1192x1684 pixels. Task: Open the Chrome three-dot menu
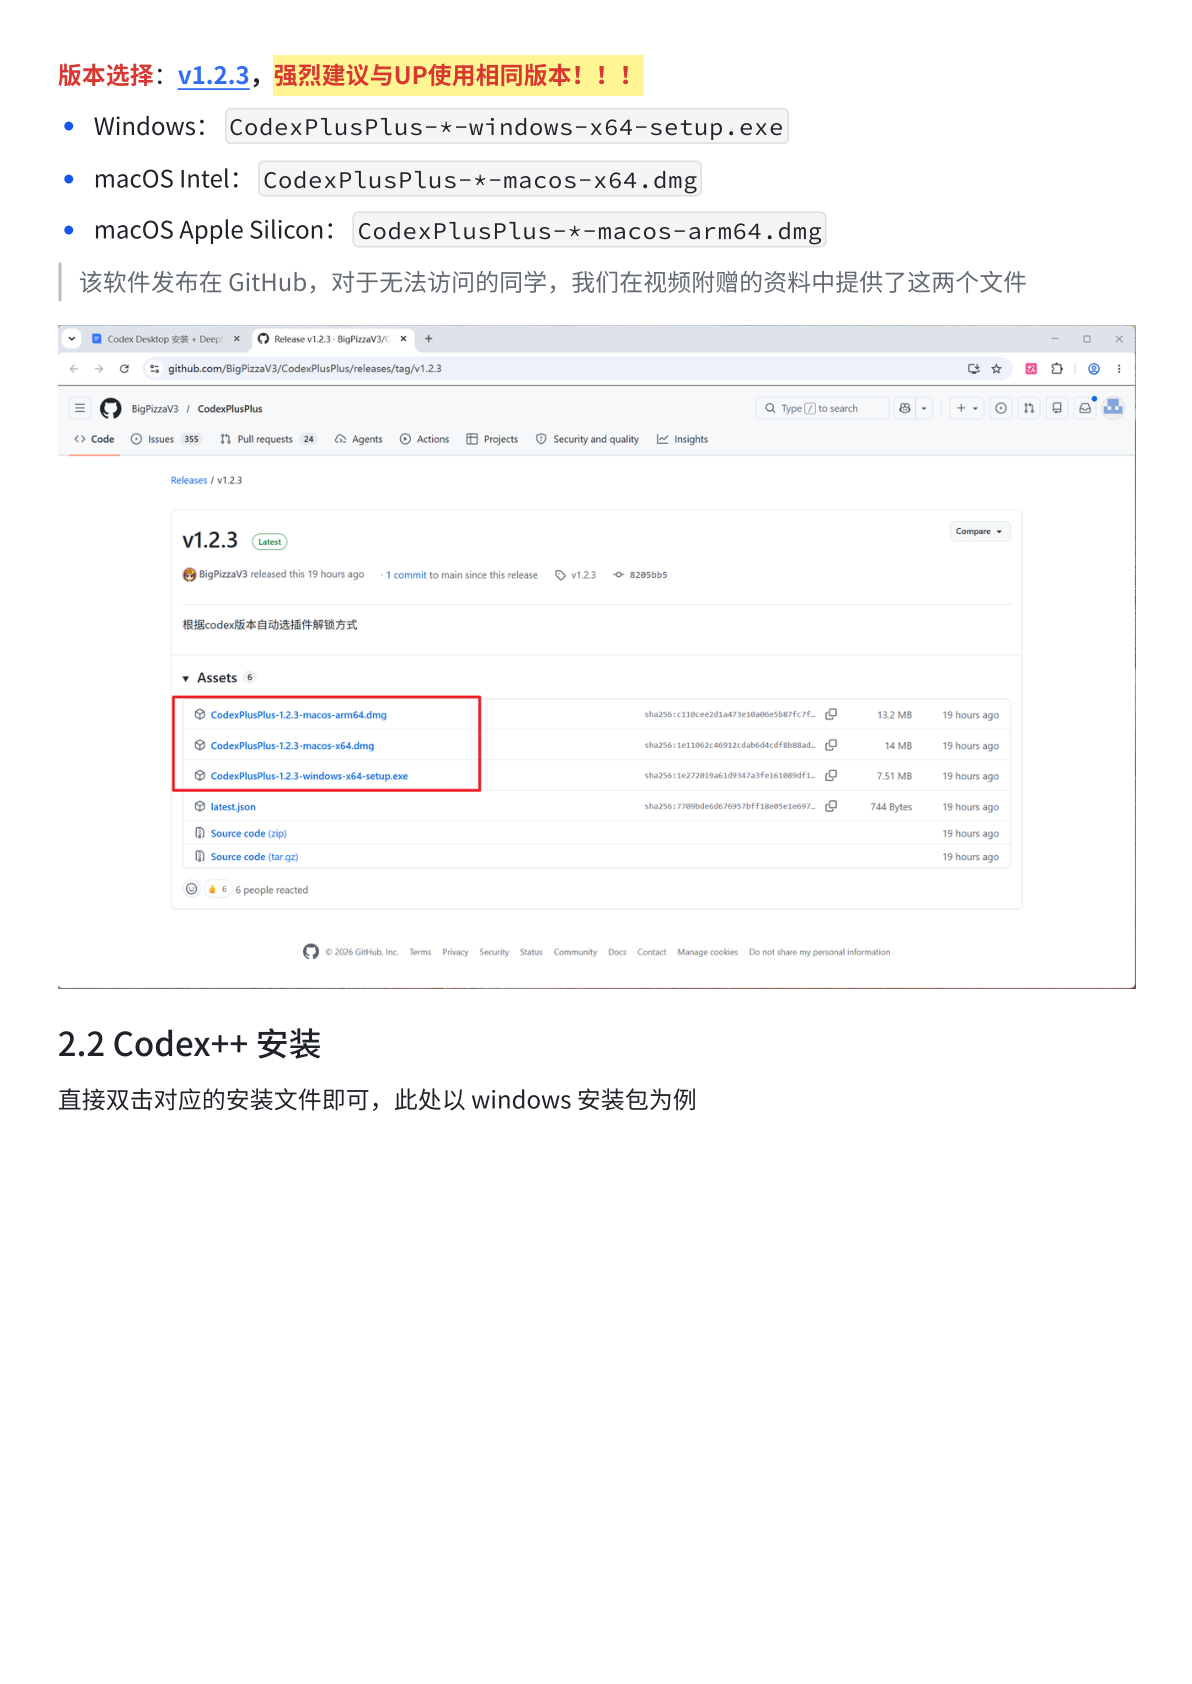(x=1119, y=369)
